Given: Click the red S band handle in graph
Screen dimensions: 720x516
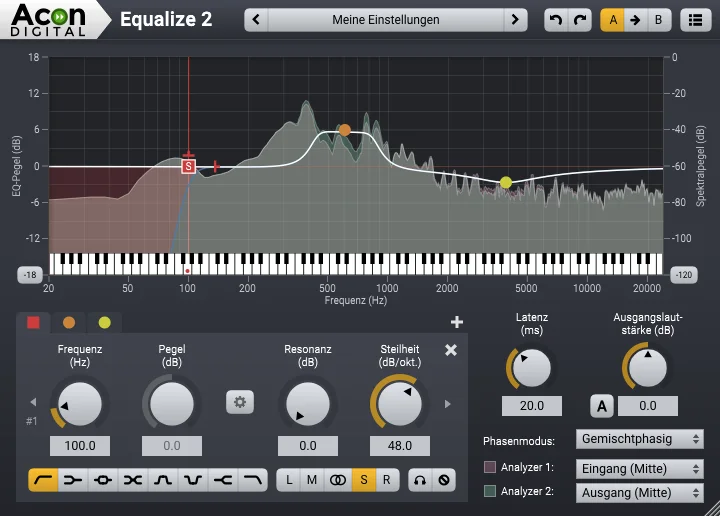Looking at the screenshot, I should coord(188,166).
